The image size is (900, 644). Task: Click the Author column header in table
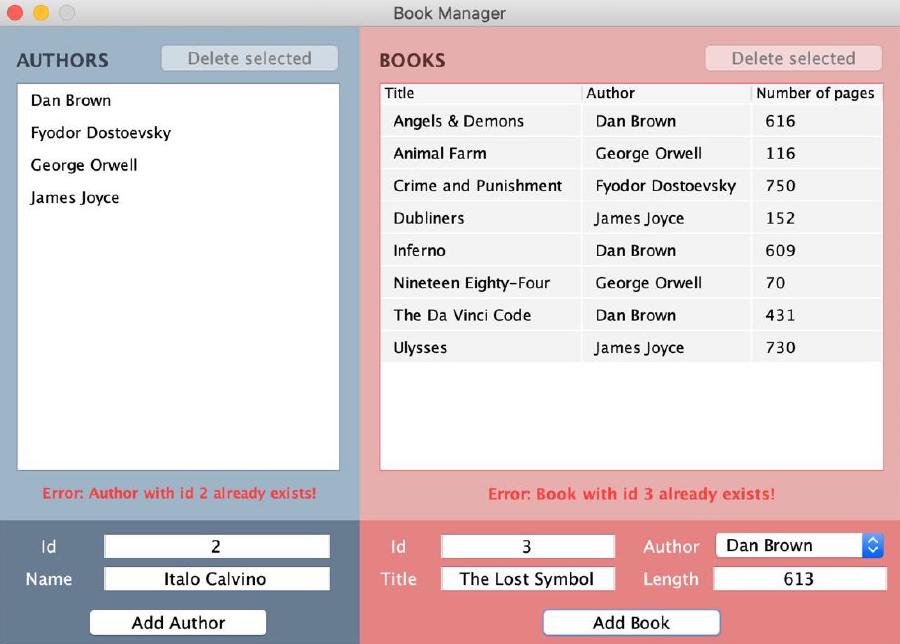(665, 93)
